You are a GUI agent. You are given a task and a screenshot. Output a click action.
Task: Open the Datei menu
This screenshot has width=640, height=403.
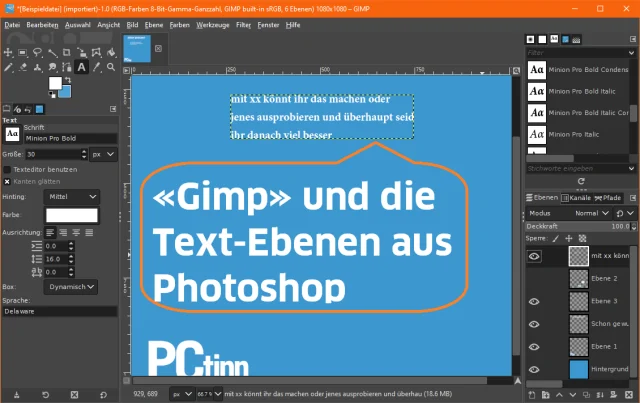tap(12, 25)
